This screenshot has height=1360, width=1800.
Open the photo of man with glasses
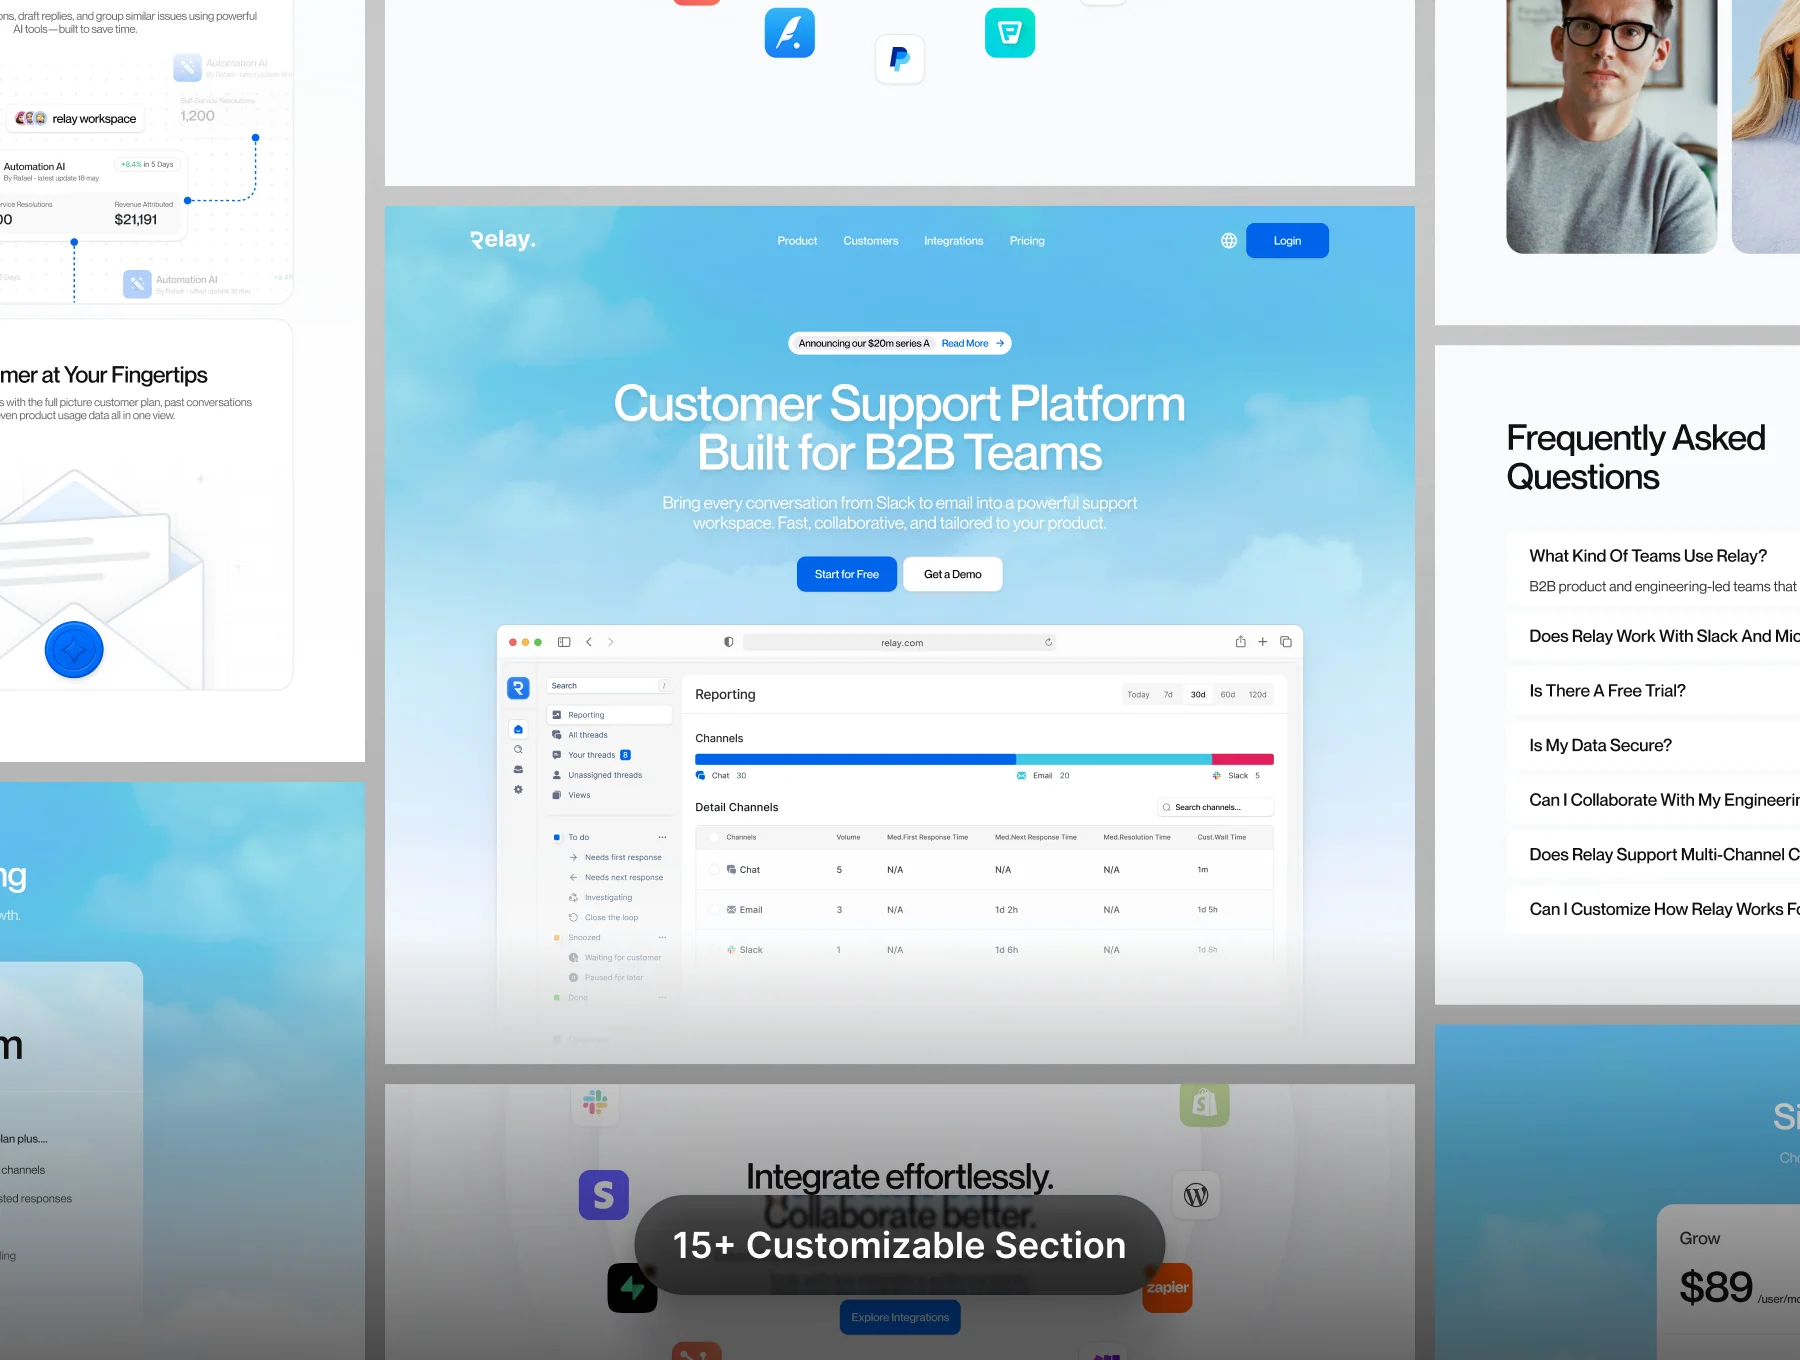tap(1611, 126)
